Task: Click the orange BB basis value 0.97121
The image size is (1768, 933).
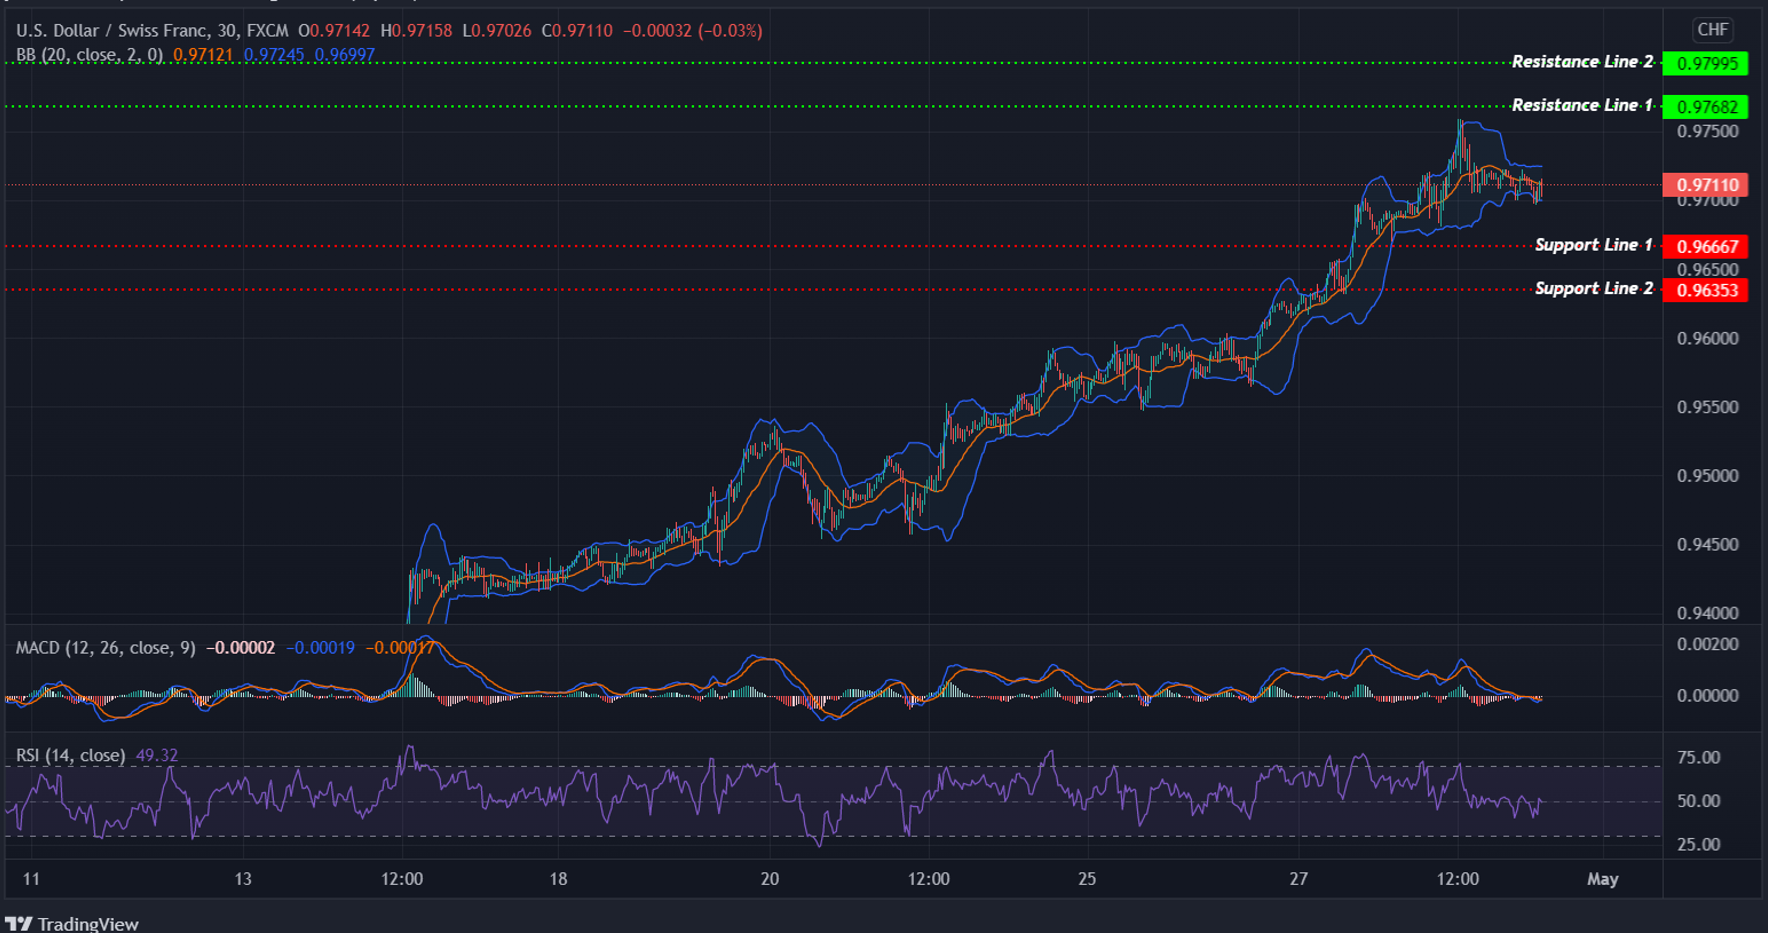Action: [x=205, y=55]
